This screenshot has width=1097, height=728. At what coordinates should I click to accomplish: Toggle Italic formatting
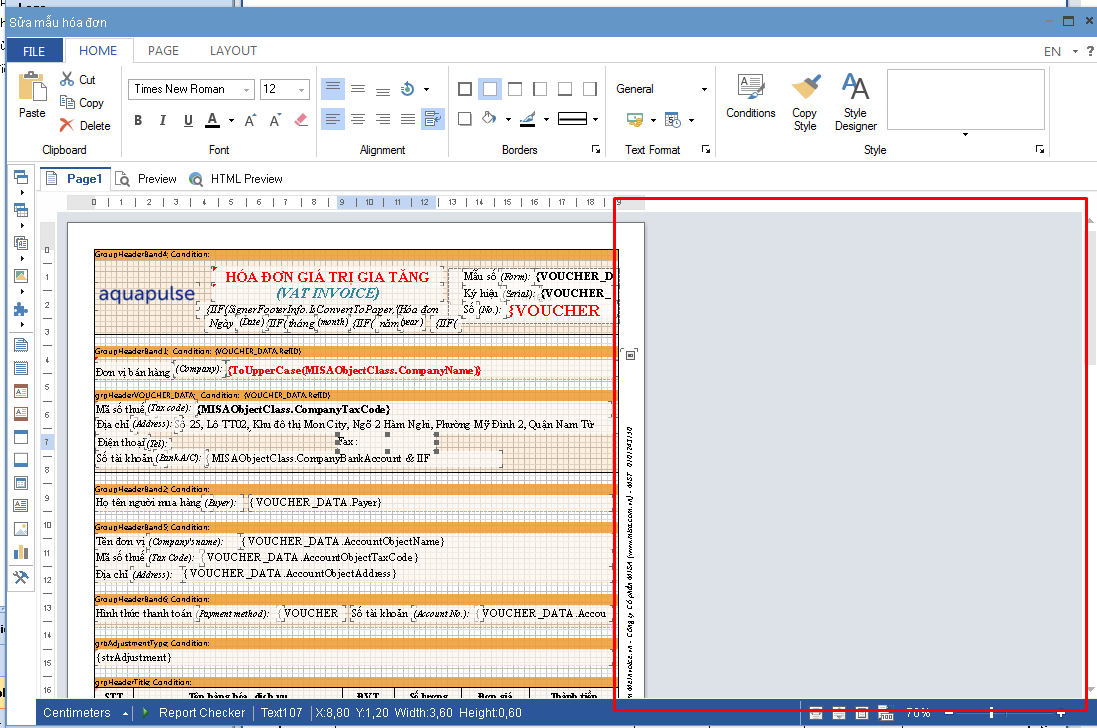[163, 121]
